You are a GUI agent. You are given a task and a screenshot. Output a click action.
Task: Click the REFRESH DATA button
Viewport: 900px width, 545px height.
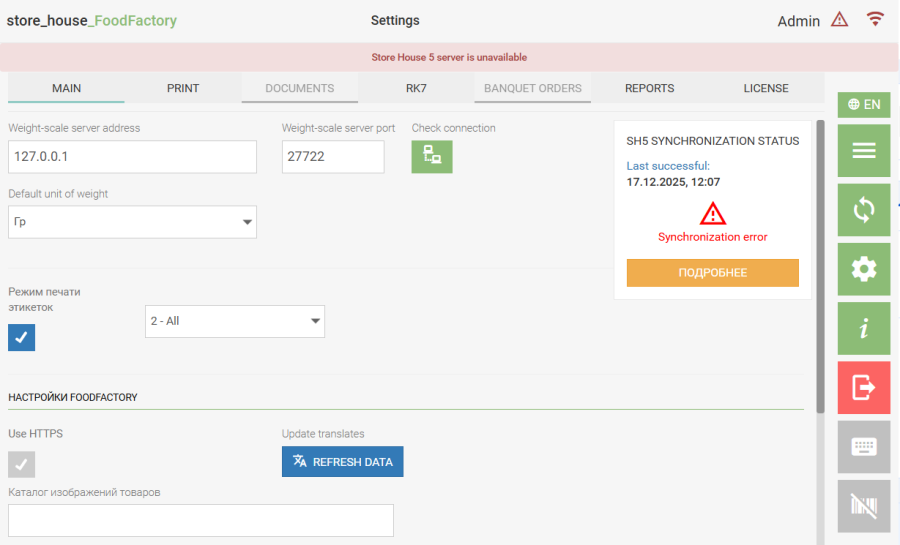343,462
